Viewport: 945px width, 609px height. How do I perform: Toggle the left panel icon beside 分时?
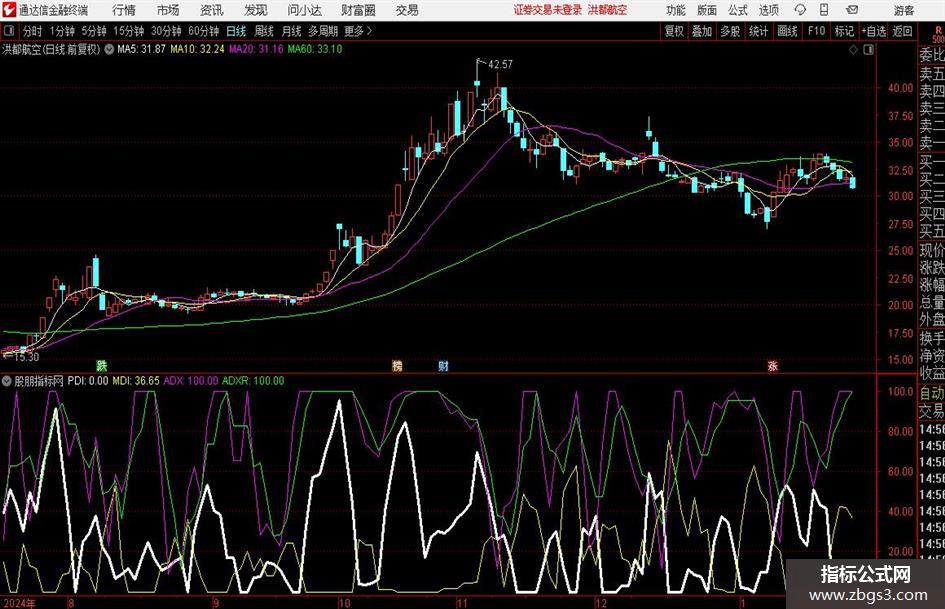click(x=9, y=31)
